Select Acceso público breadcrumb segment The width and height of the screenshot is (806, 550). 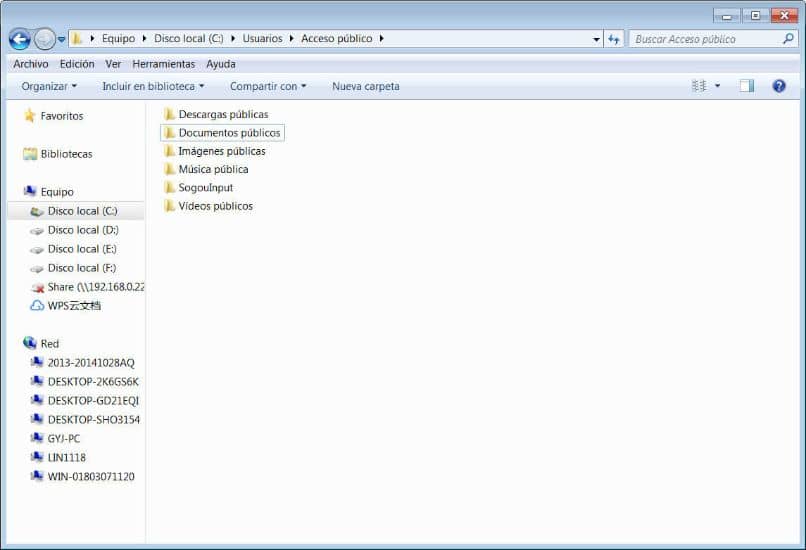337,39
